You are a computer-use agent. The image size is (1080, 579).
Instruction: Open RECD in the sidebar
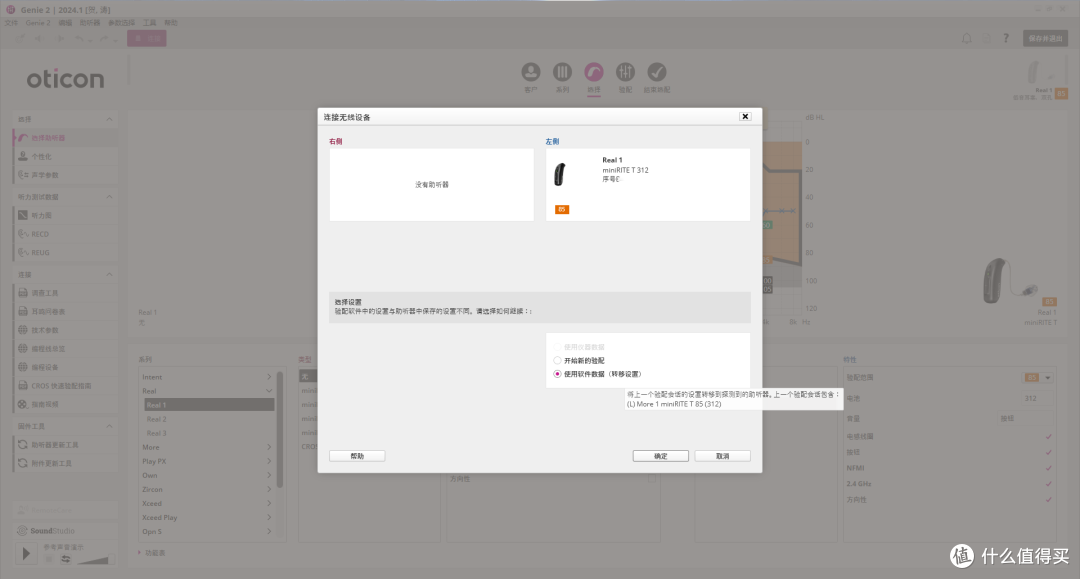click(x=65, y=234)
